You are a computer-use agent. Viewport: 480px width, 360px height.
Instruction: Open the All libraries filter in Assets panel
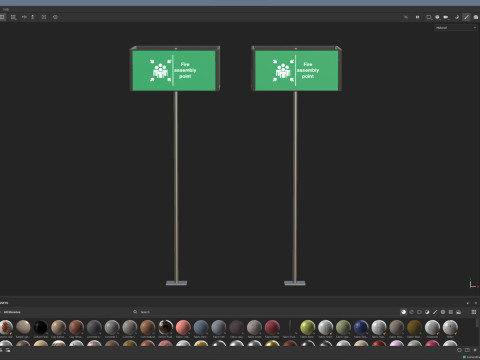[x=12, y=312]
